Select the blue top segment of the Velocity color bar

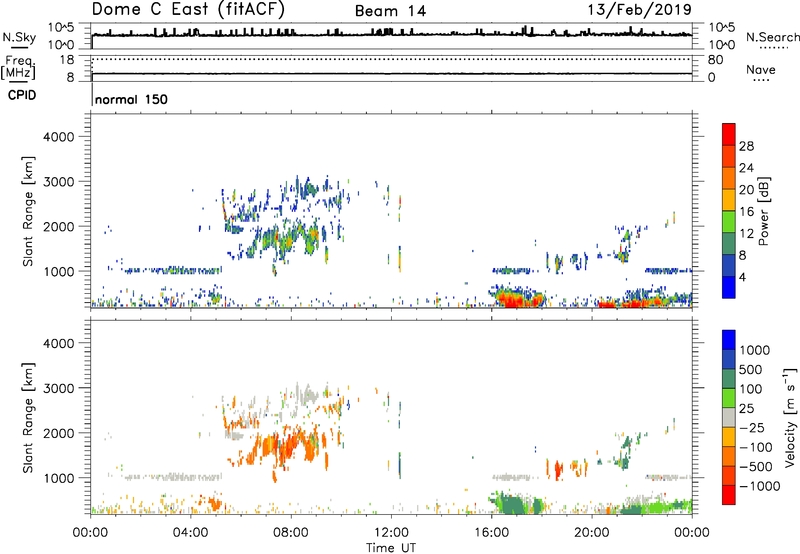(x=729, y=340)
